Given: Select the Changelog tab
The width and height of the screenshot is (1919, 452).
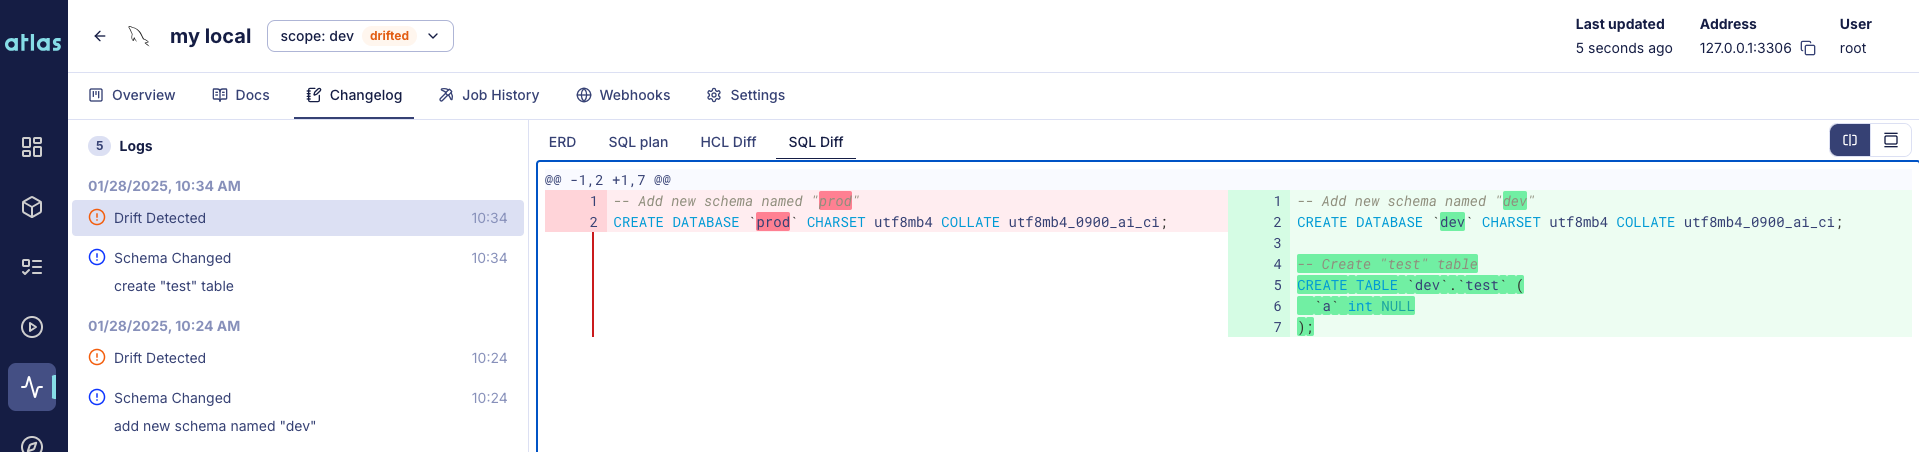Looking at the screenshot, I should coord(354,95).
